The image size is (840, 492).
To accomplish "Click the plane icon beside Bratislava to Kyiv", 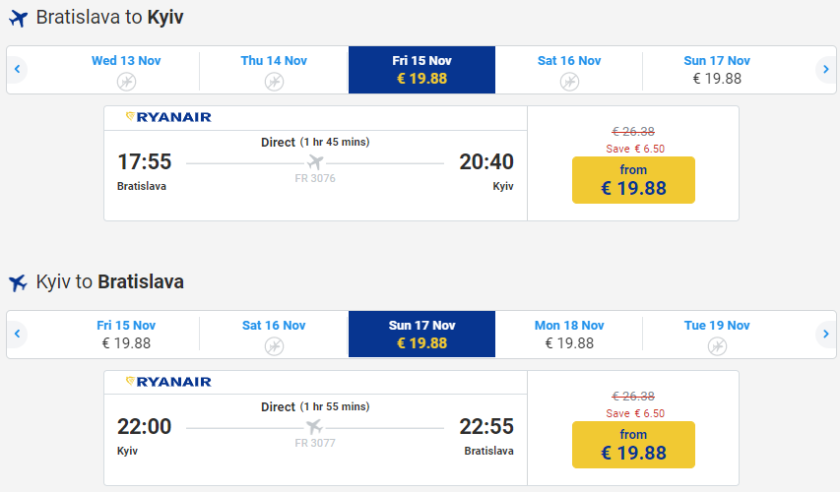I will [18, 19].
